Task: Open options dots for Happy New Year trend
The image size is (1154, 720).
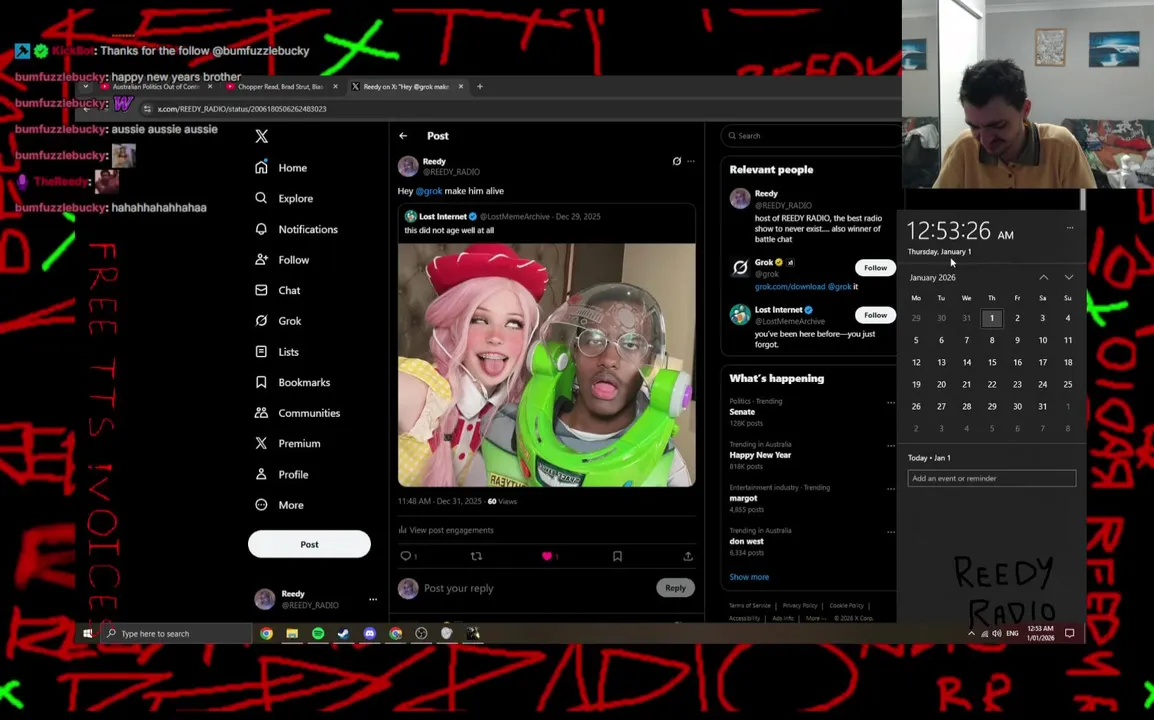Action: 891,445
